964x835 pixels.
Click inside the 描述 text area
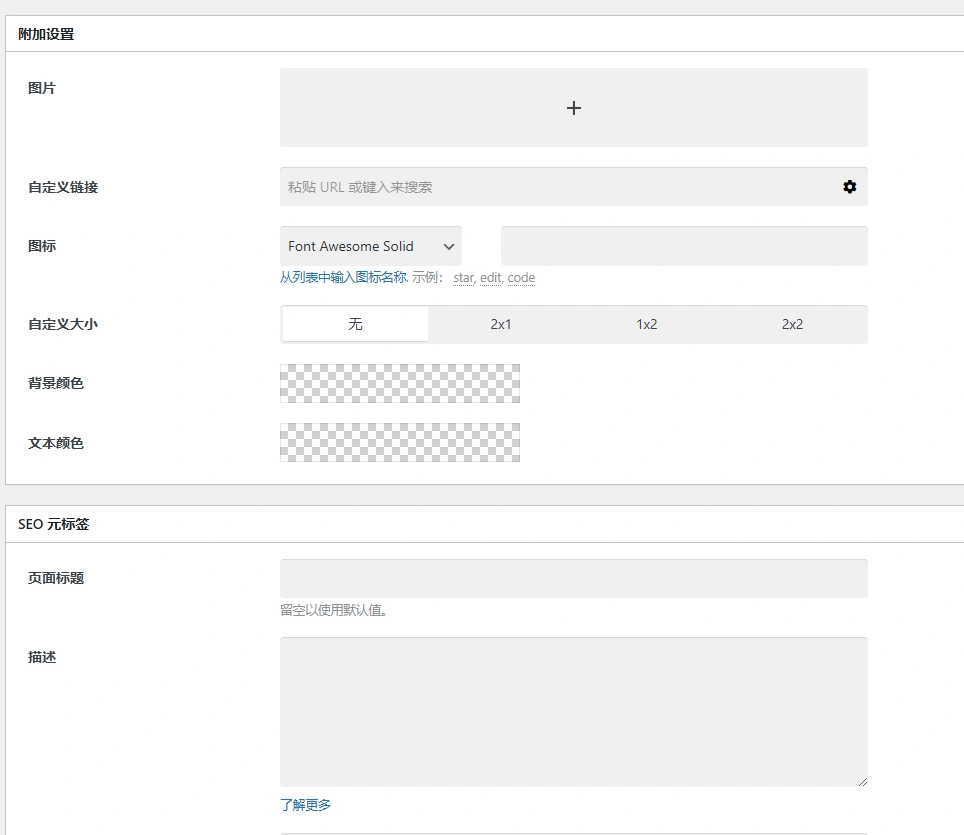coord(573,710)
